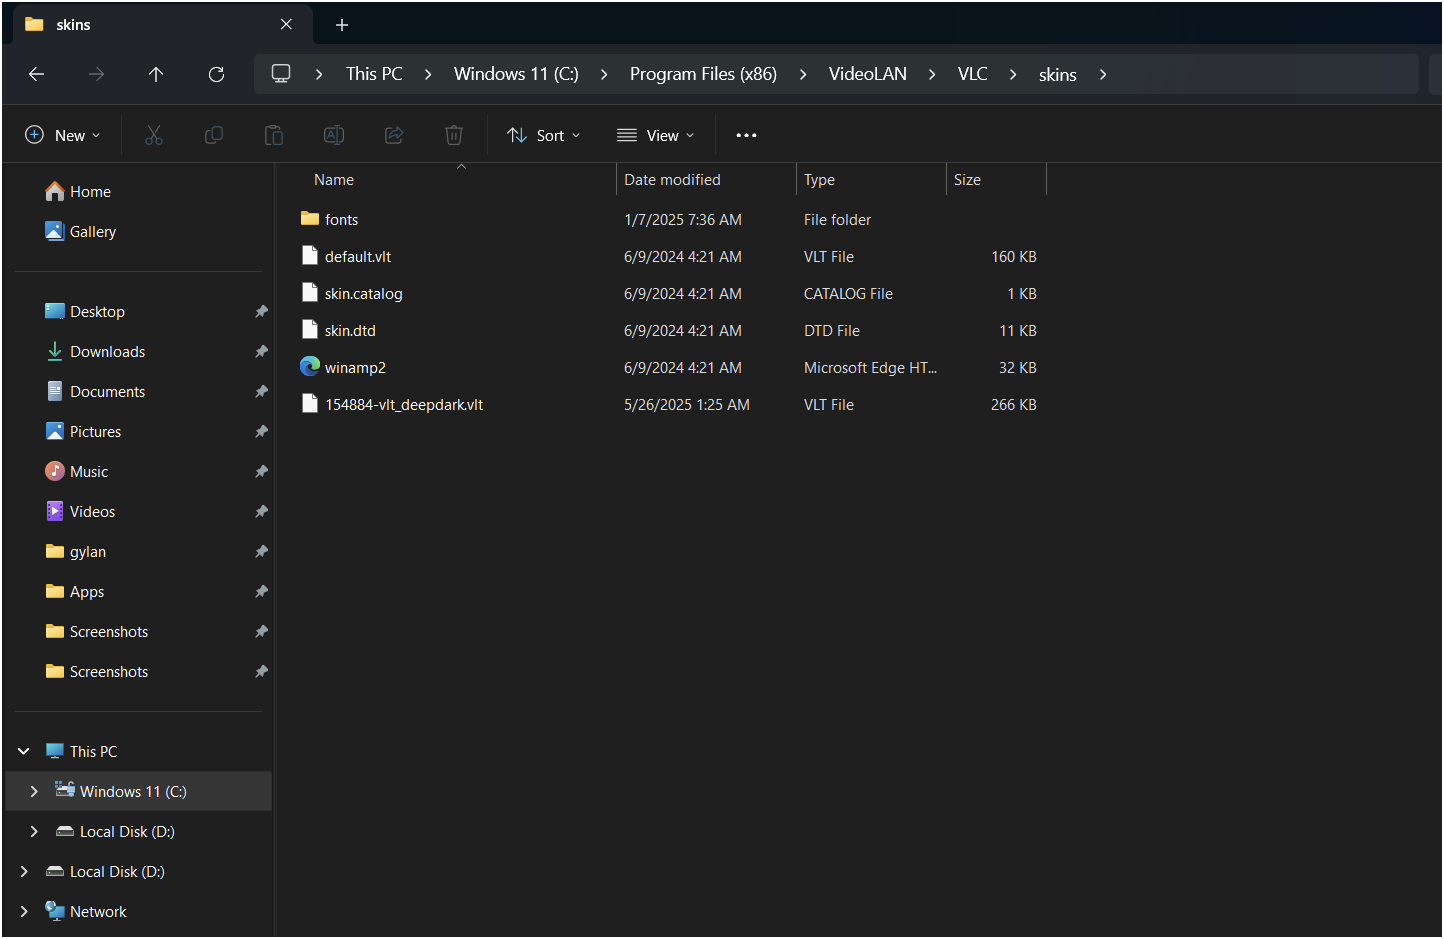This screenshot has width=1444, height=939.
Task: Click the Microsoft Edge HT... type cell
Action: click(870, 367)
